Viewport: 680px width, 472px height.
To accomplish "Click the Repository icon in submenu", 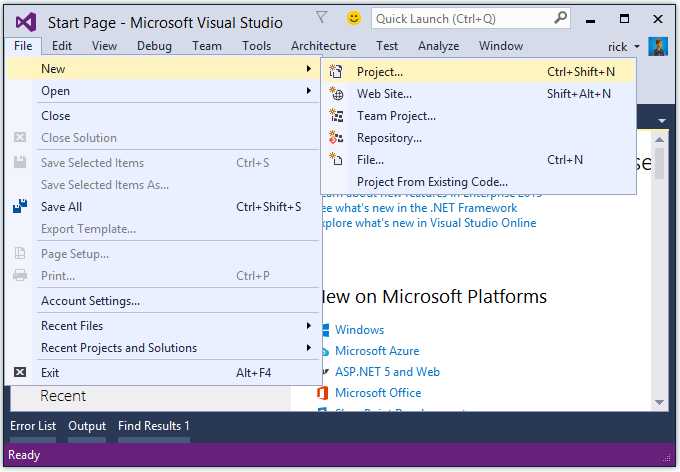I will 336,138.
